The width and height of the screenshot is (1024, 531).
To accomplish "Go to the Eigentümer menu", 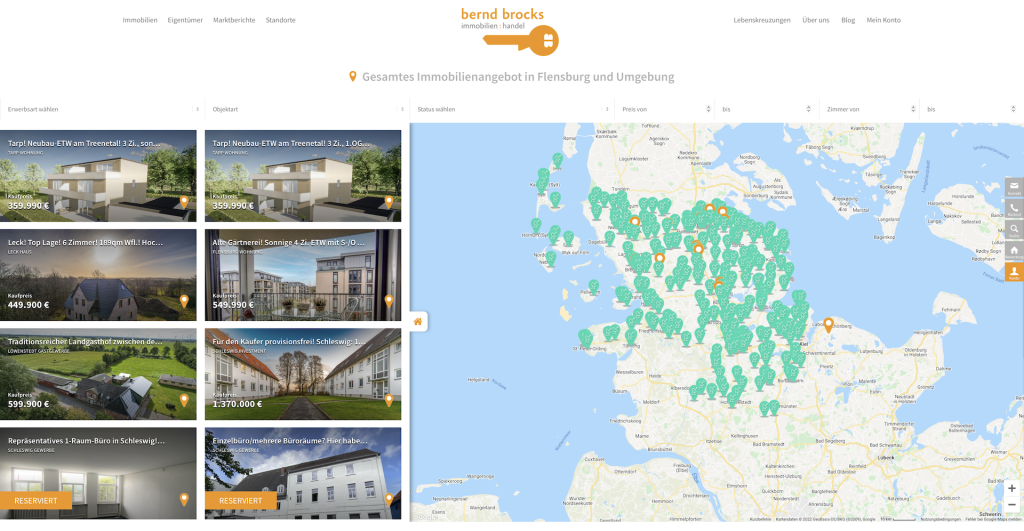I will (185, 20).
